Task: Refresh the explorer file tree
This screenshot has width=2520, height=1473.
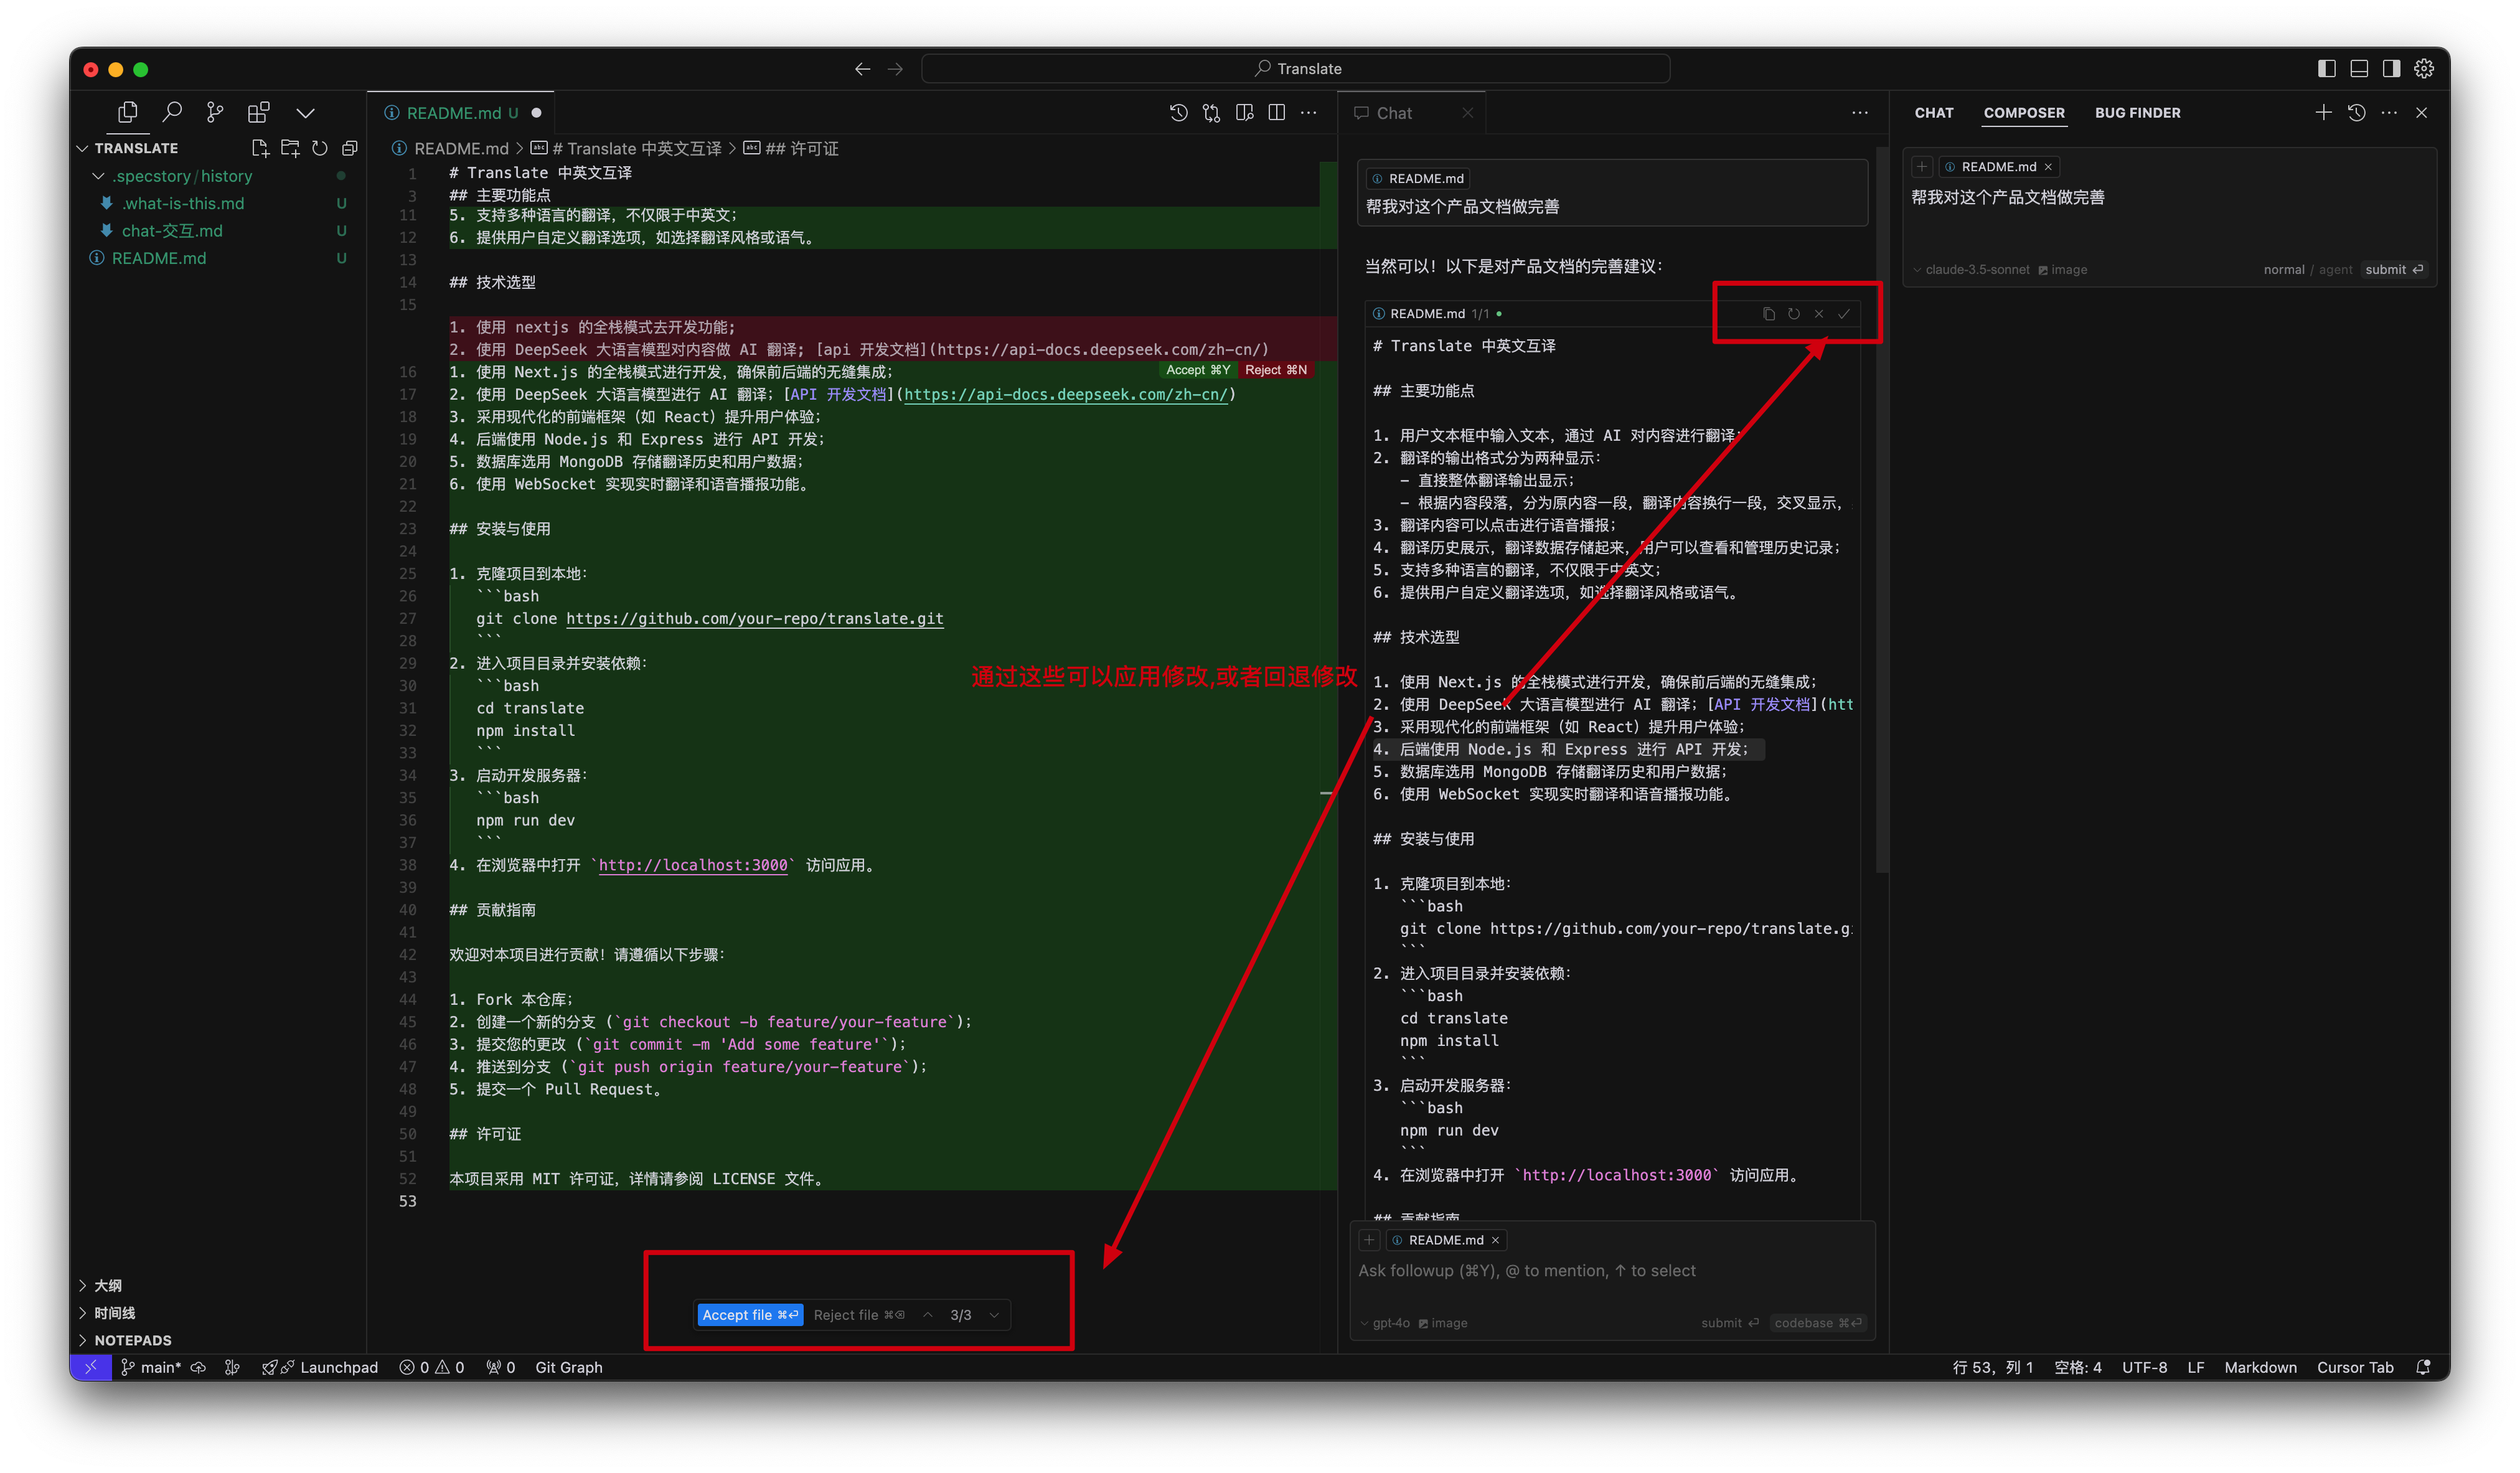Action: 320,148
